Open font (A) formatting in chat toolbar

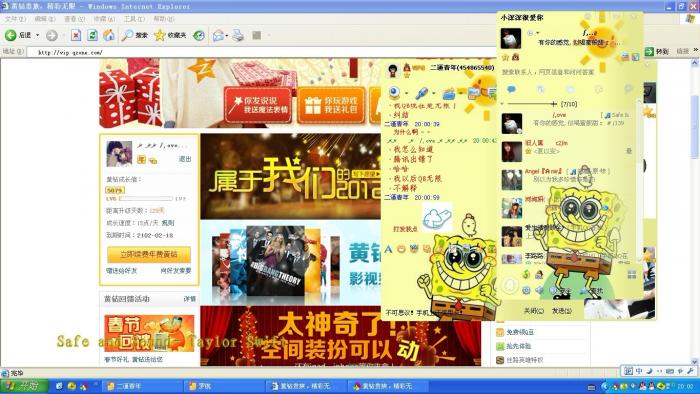[388, 249]
